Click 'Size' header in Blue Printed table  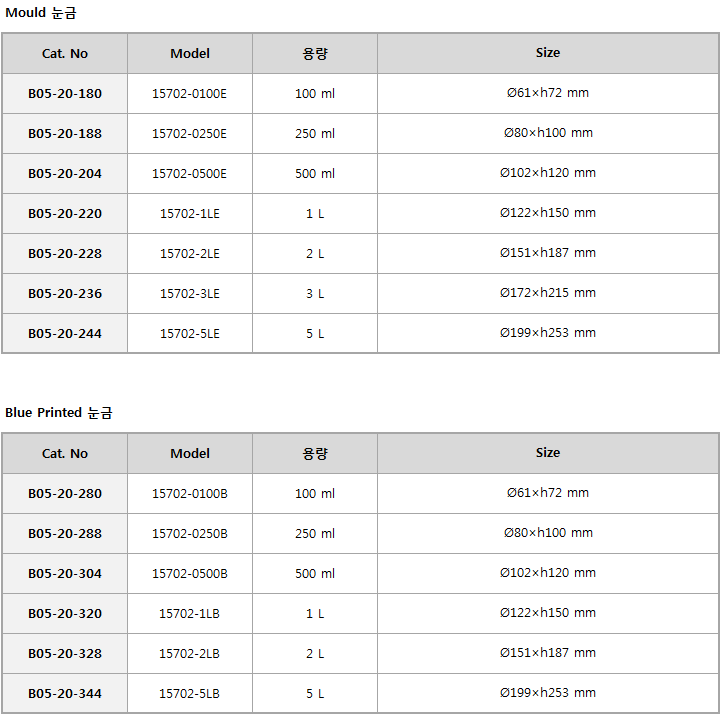pyautogui.click(x=548, y=453)
